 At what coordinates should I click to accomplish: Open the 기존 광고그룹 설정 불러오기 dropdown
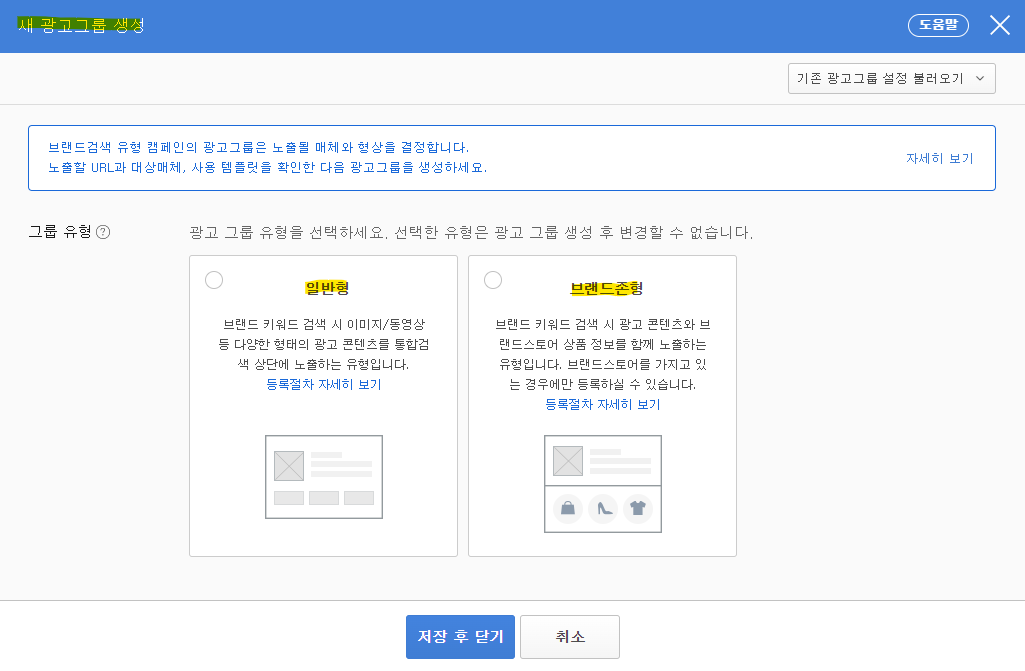892,78
